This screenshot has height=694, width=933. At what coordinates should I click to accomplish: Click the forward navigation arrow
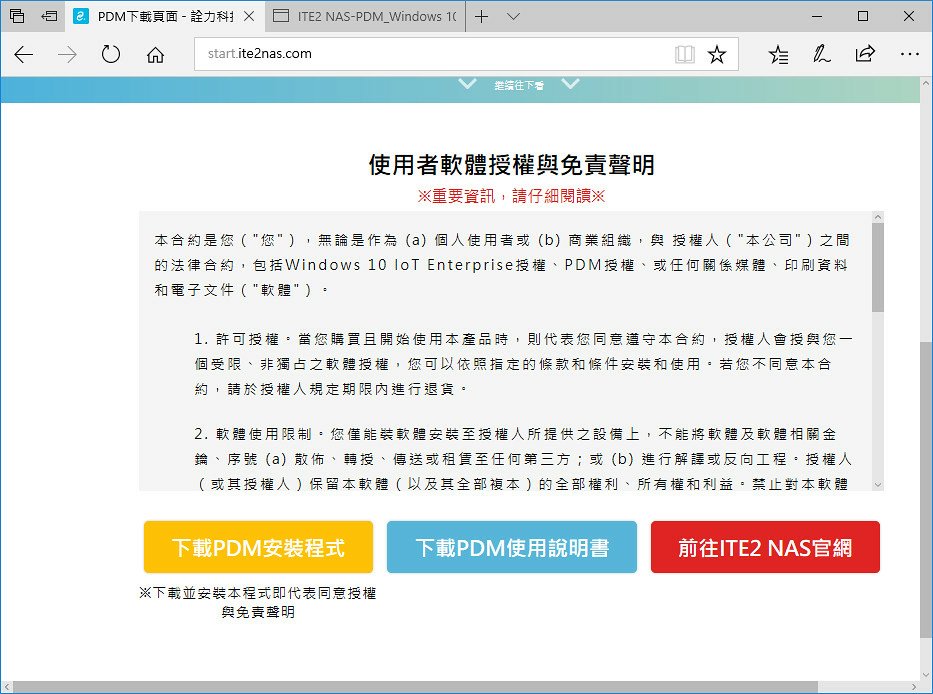point(67,55)
